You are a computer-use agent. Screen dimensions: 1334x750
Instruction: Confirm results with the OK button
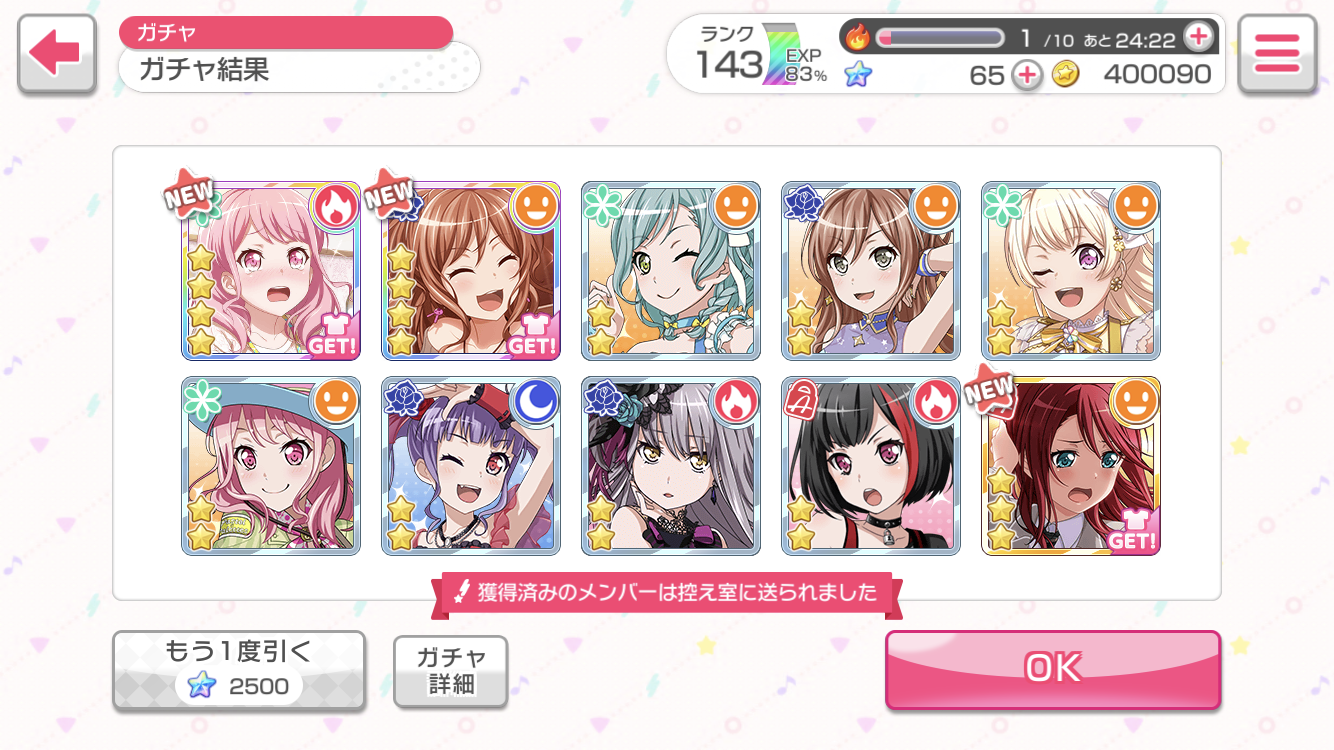tap(1053, 669)
